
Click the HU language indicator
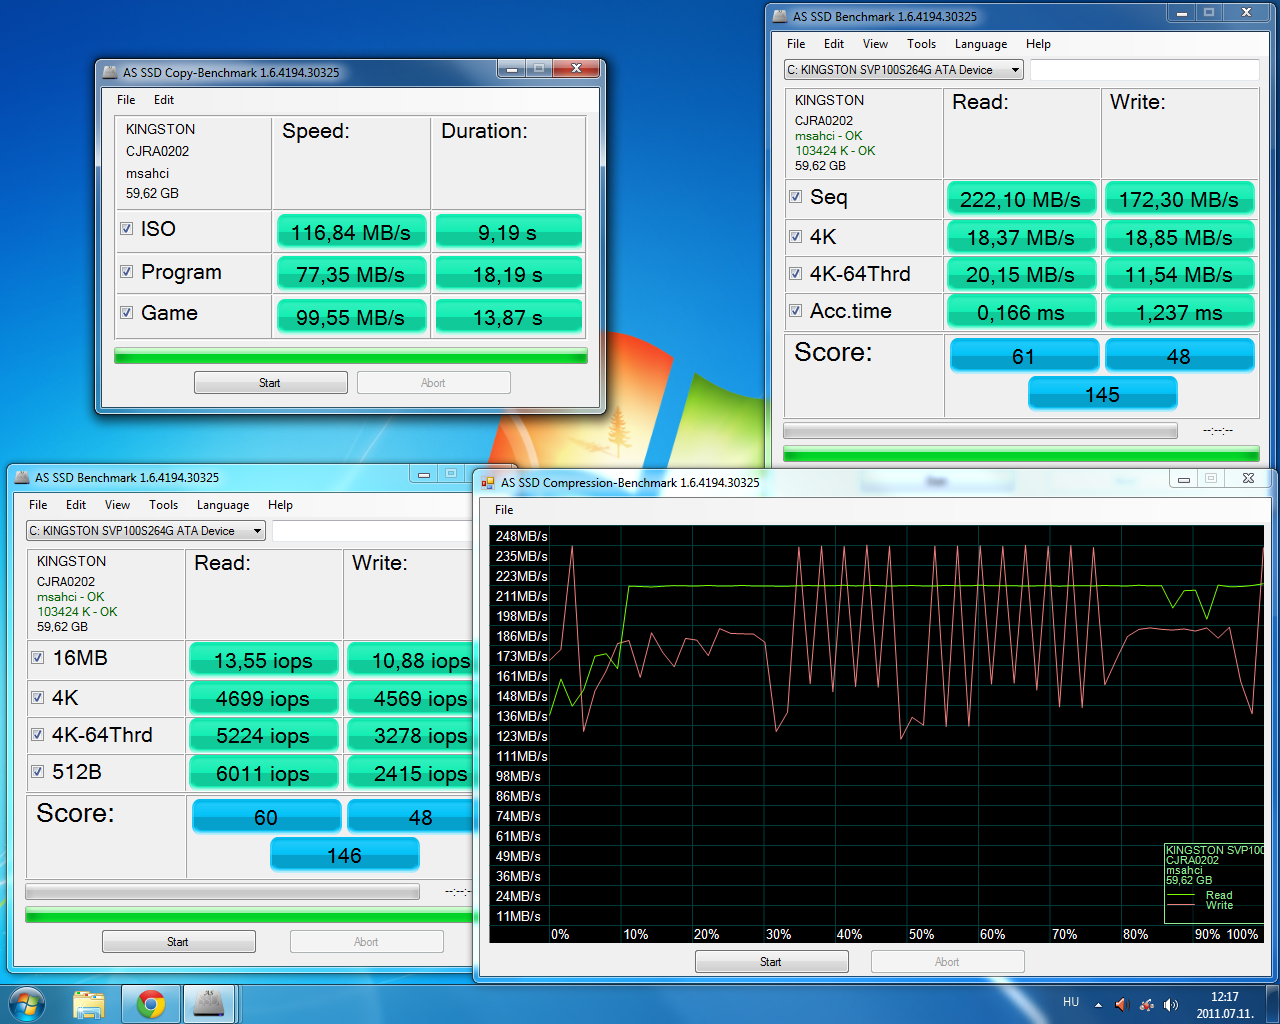(1071, 1002)
